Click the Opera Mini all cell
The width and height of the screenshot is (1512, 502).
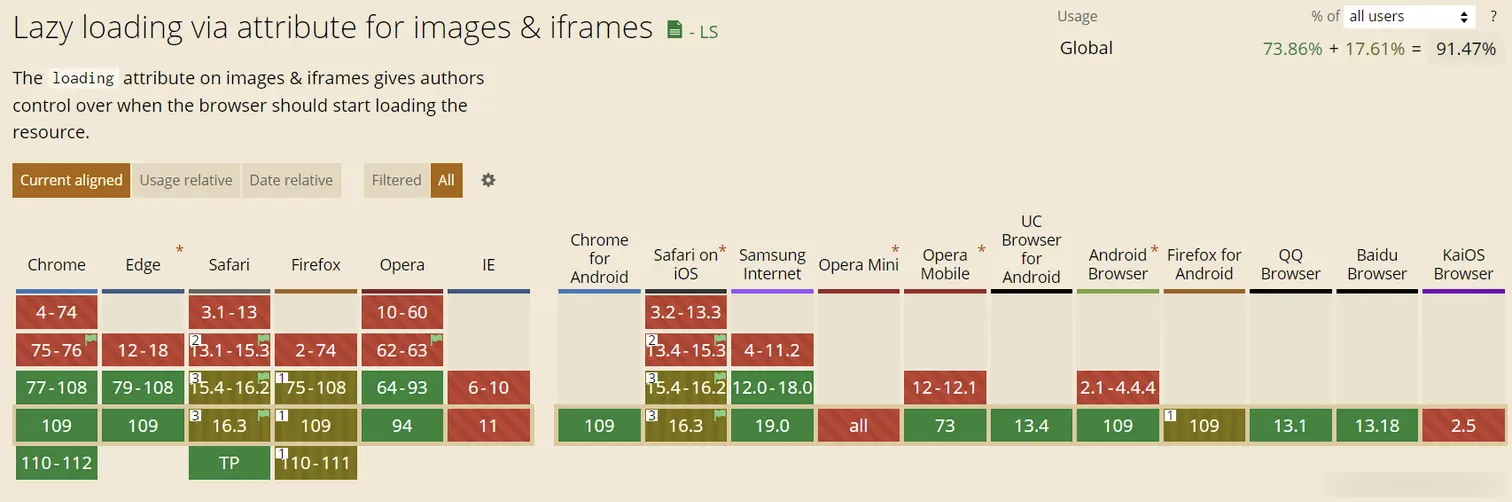(859, 425)
